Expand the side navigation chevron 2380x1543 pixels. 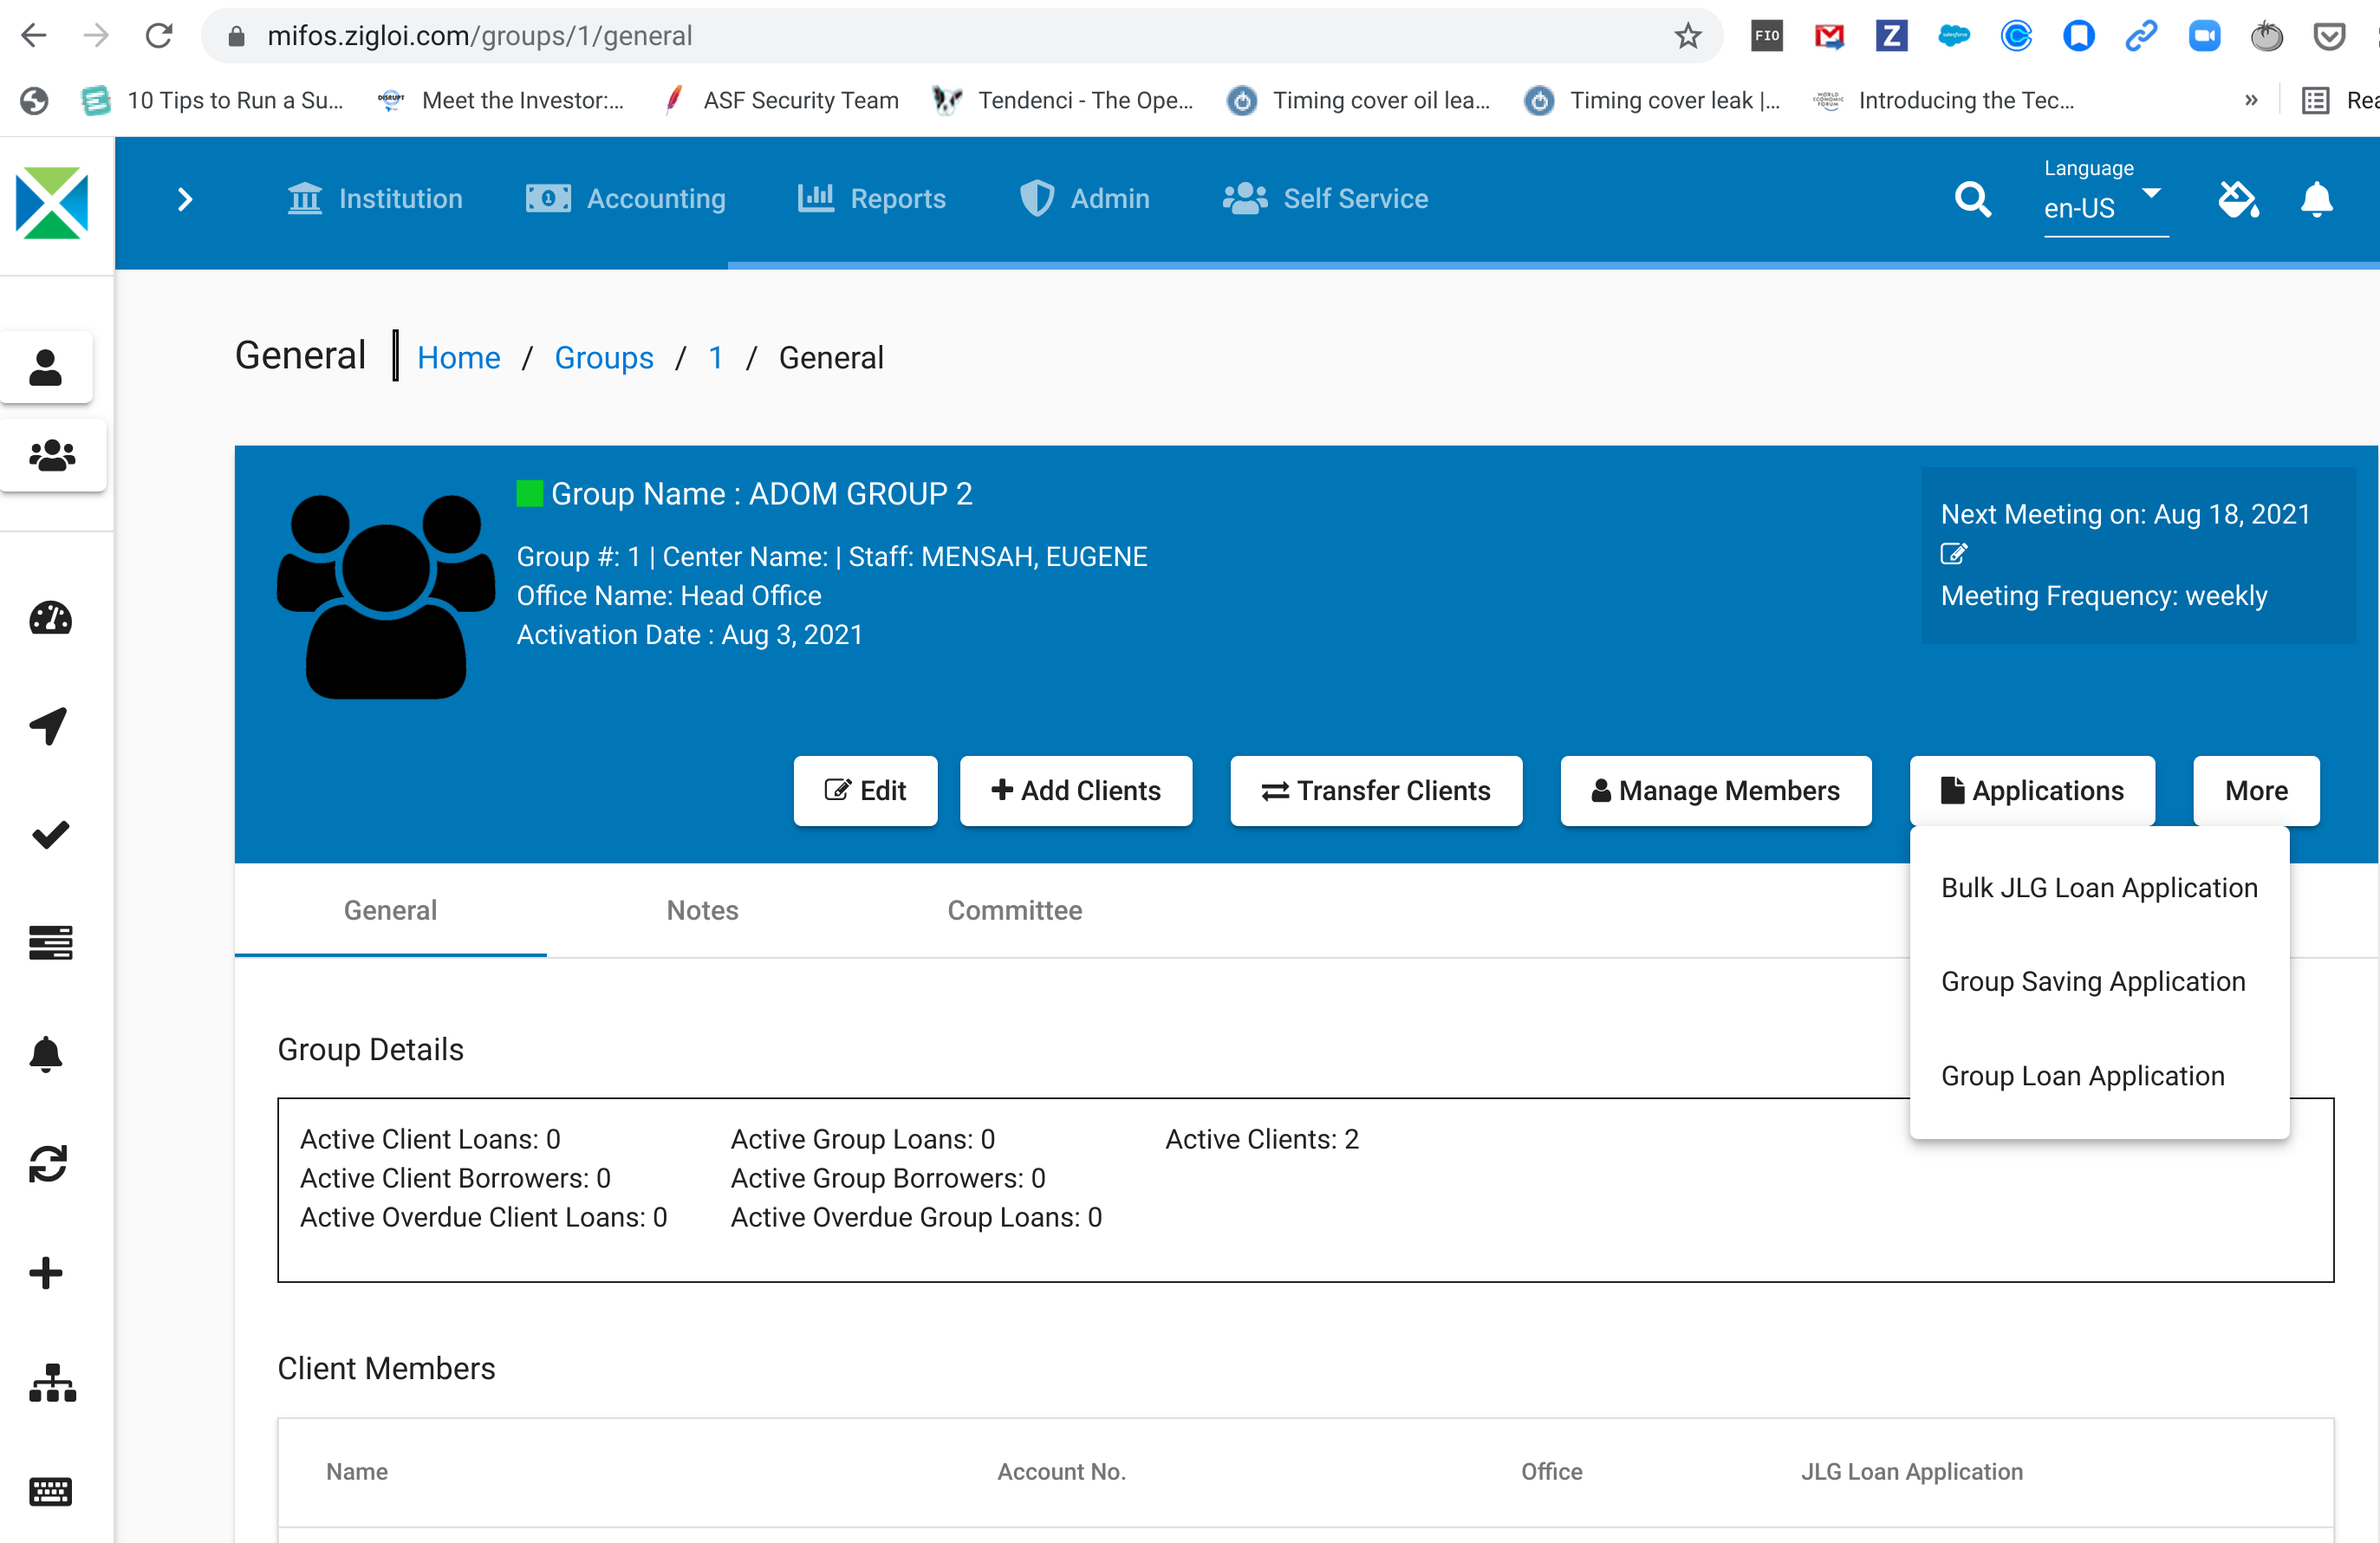tap(185, 199)
